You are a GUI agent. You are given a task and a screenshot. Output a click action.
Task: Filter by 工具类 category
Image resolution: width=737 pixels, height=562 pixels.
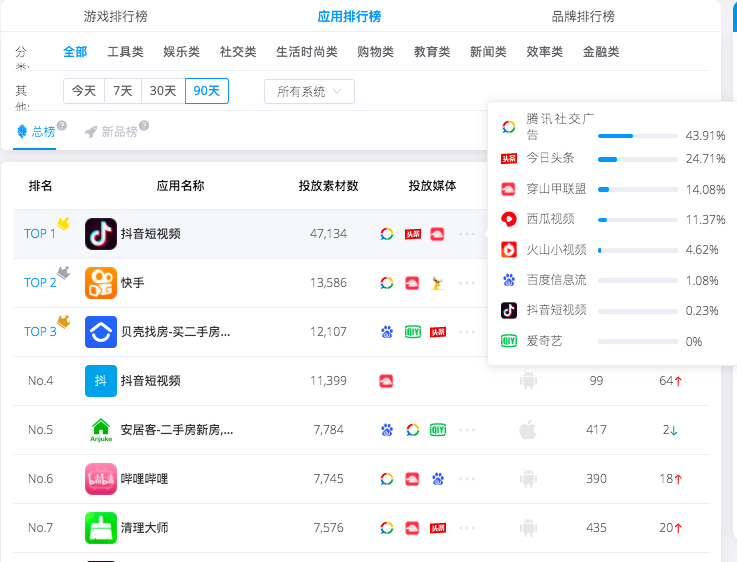[x=125, y=52]
